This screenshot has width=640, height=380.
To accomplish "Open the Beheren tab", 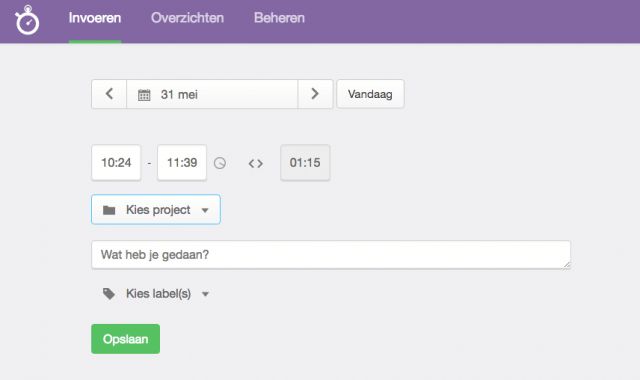I will (x=279, y=18).
